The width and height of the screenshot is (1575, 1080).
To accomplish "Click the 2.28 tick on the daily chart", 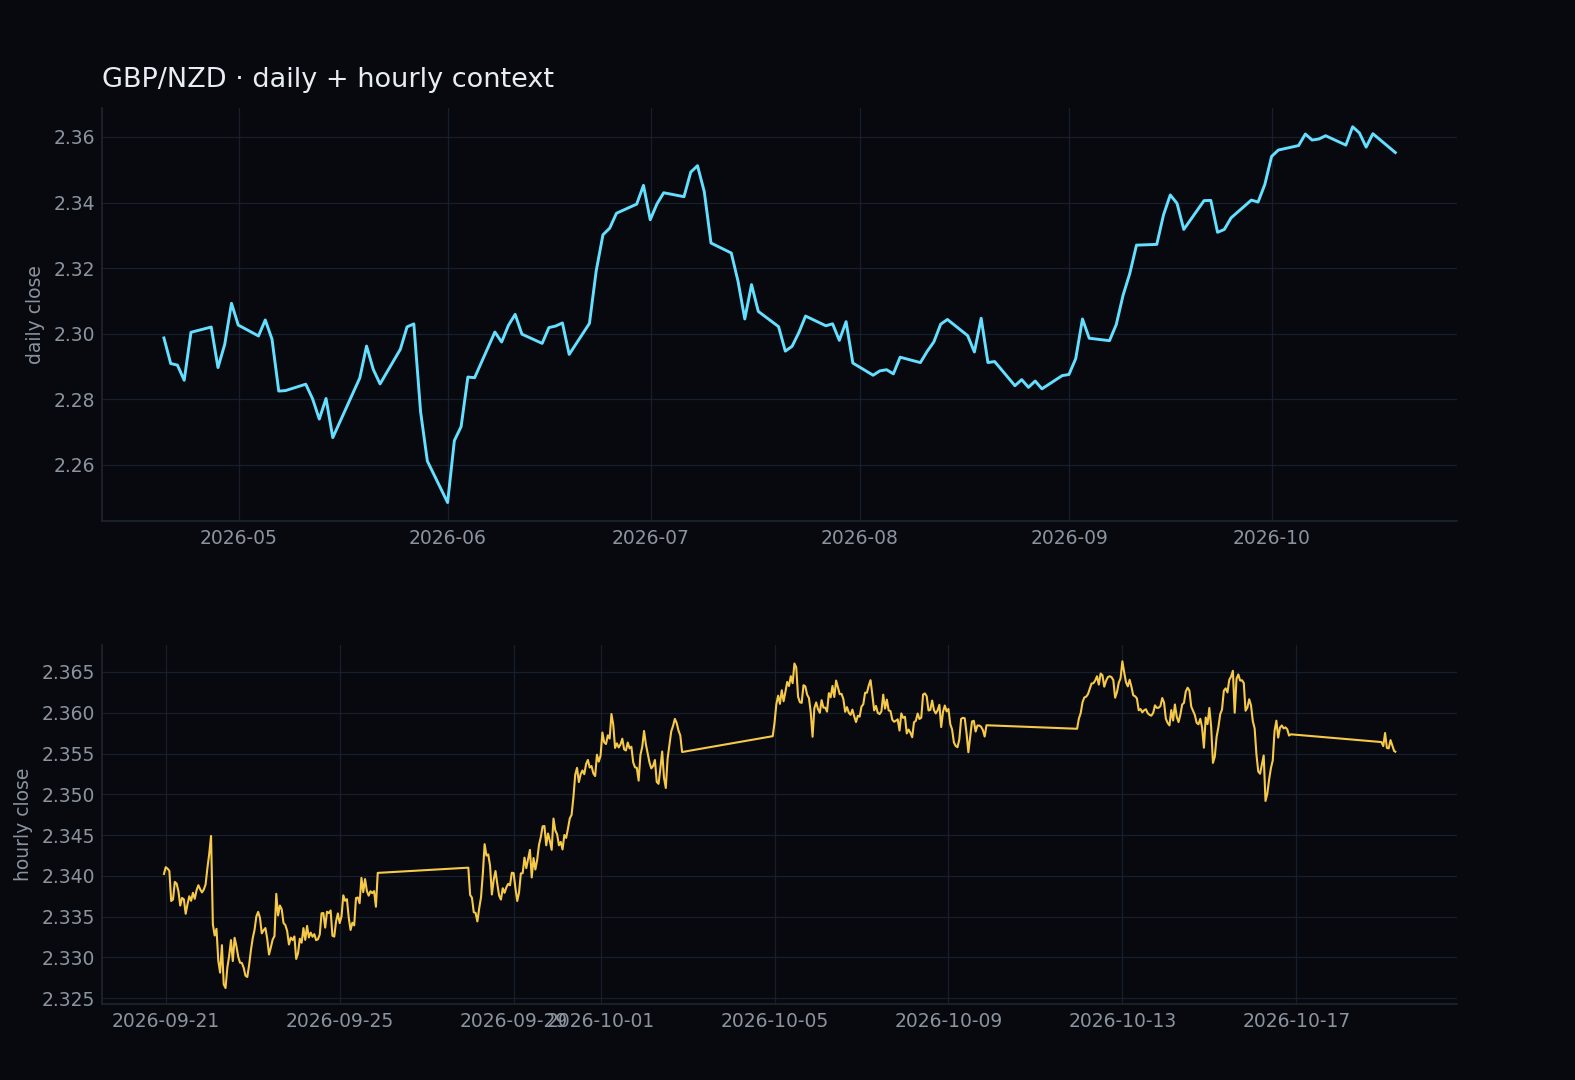I will coord(74,400).
